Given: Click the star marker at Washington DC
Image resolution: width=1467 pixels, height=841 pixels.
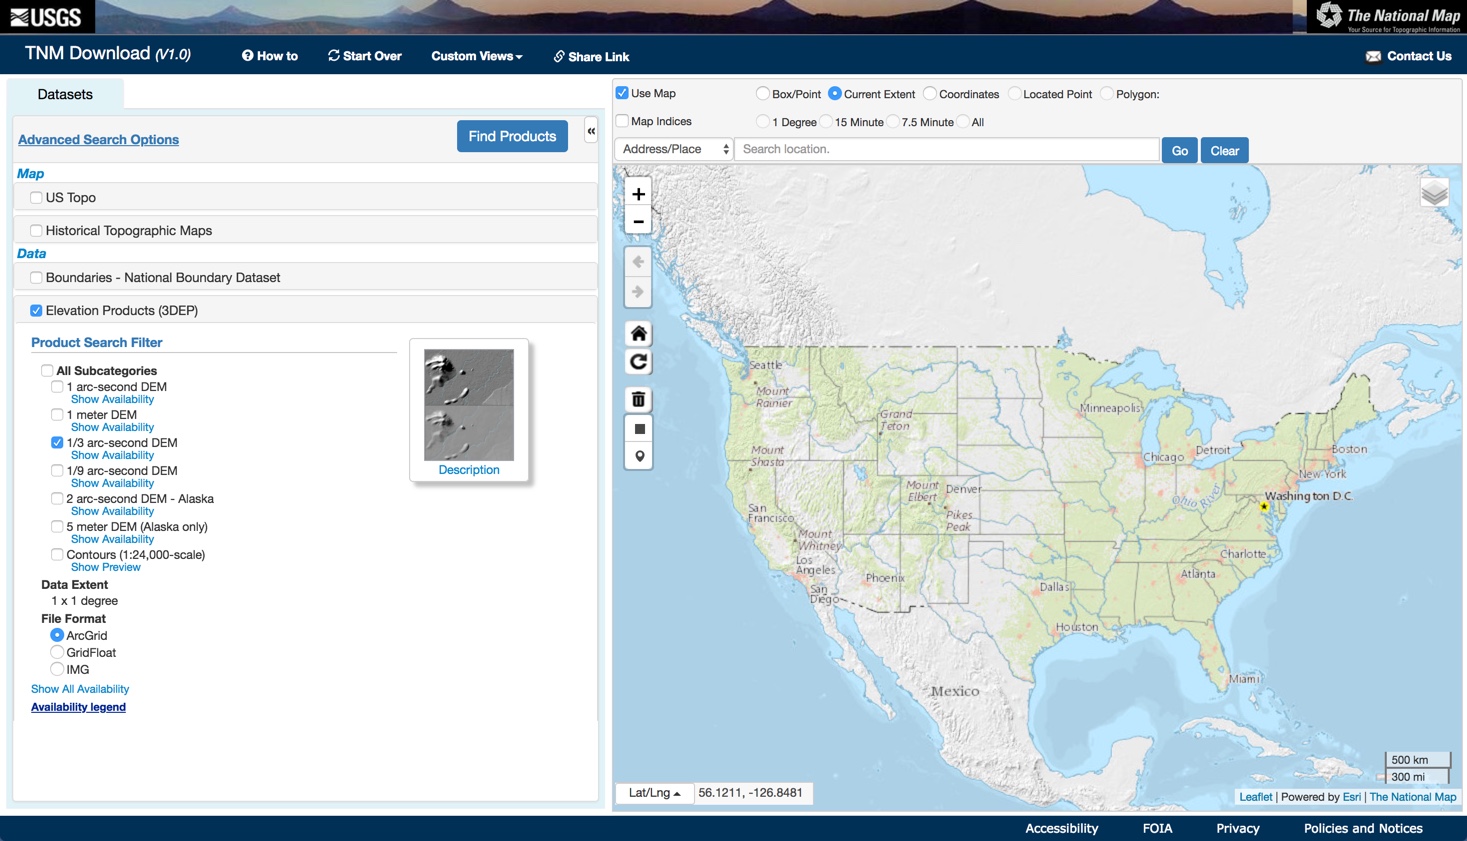Looking at the screenshot, I should click(x=1264, y=507).
